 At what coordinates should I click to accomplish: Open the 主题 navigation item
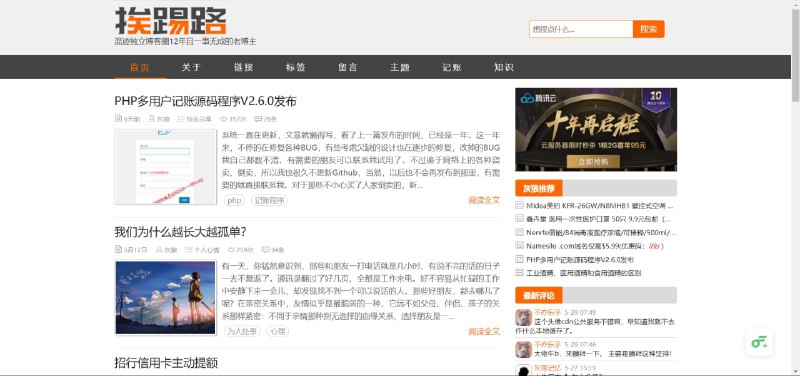click(x=400, y=67)
